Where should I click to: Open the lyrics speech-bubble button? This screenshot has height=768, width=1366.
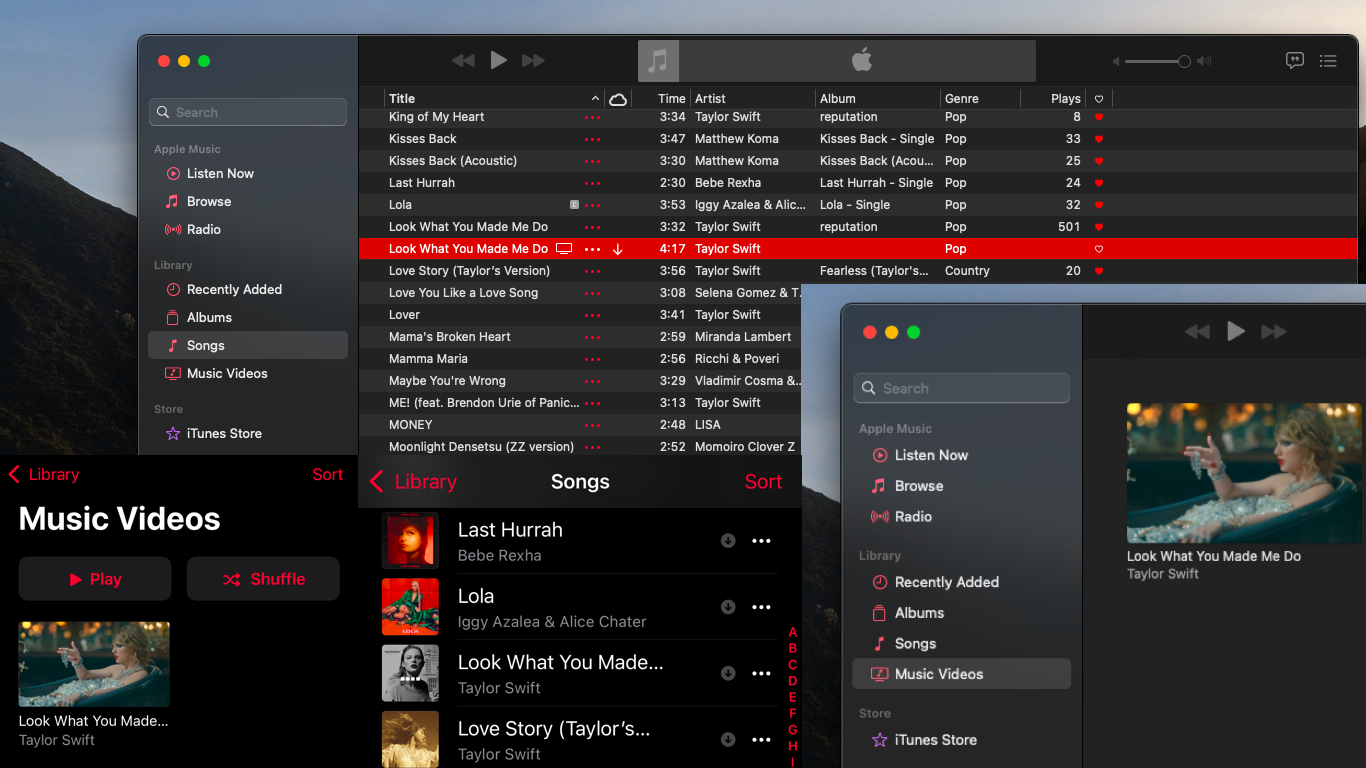[1295, 61]
